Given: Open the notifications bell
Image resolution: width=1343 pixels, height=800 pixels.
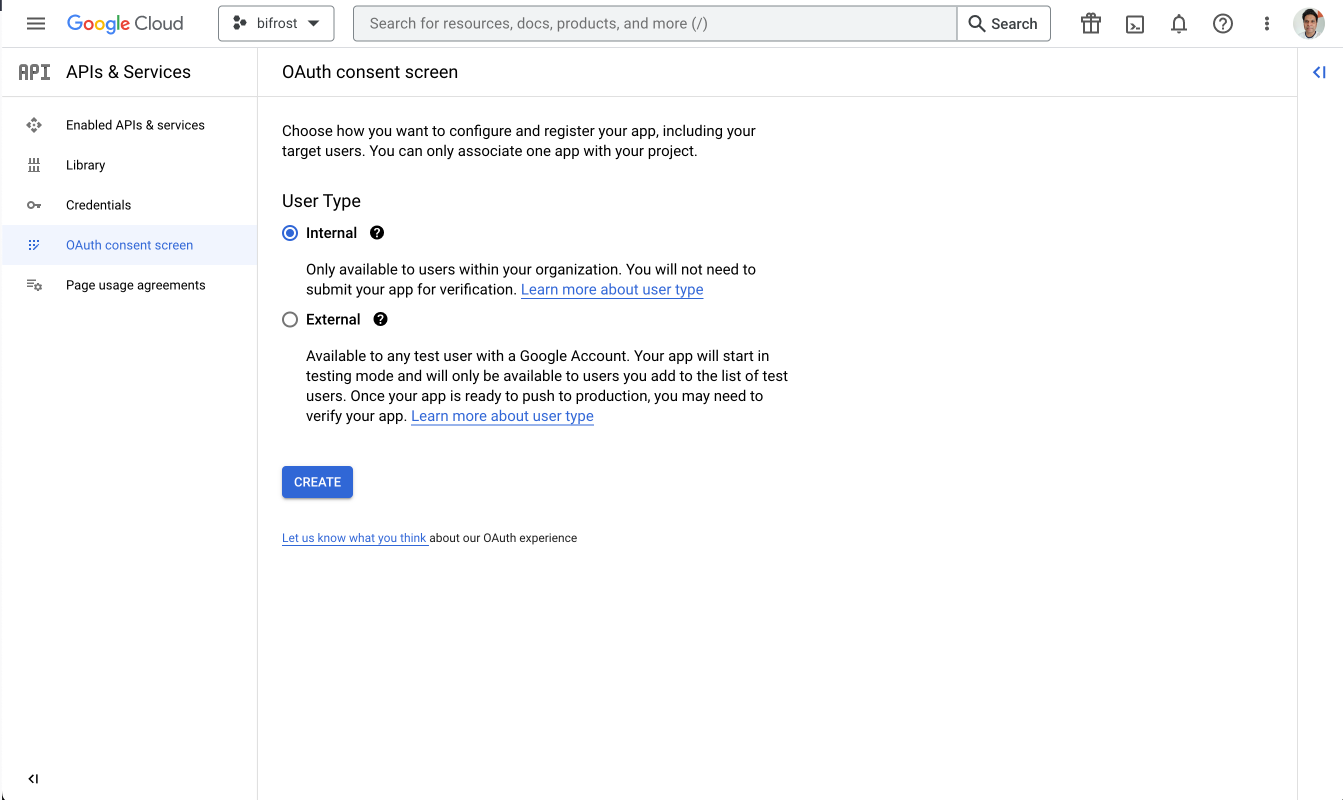Looking at the screenshot, I should tap(1179, 24).
